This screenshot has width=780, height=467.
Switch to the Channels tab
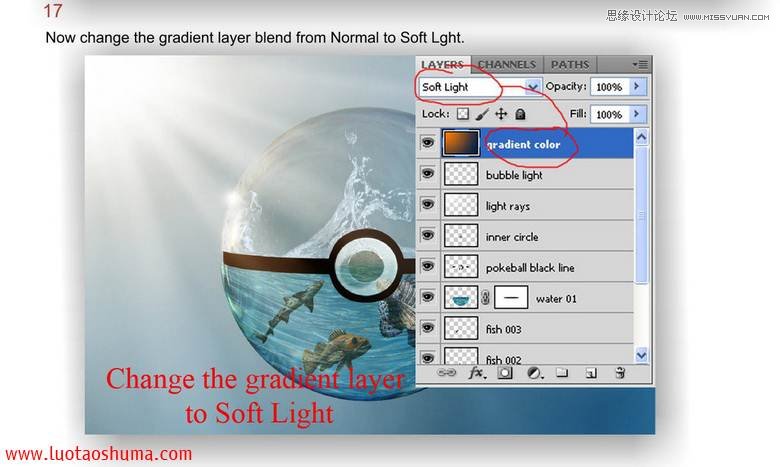point(507,65)
